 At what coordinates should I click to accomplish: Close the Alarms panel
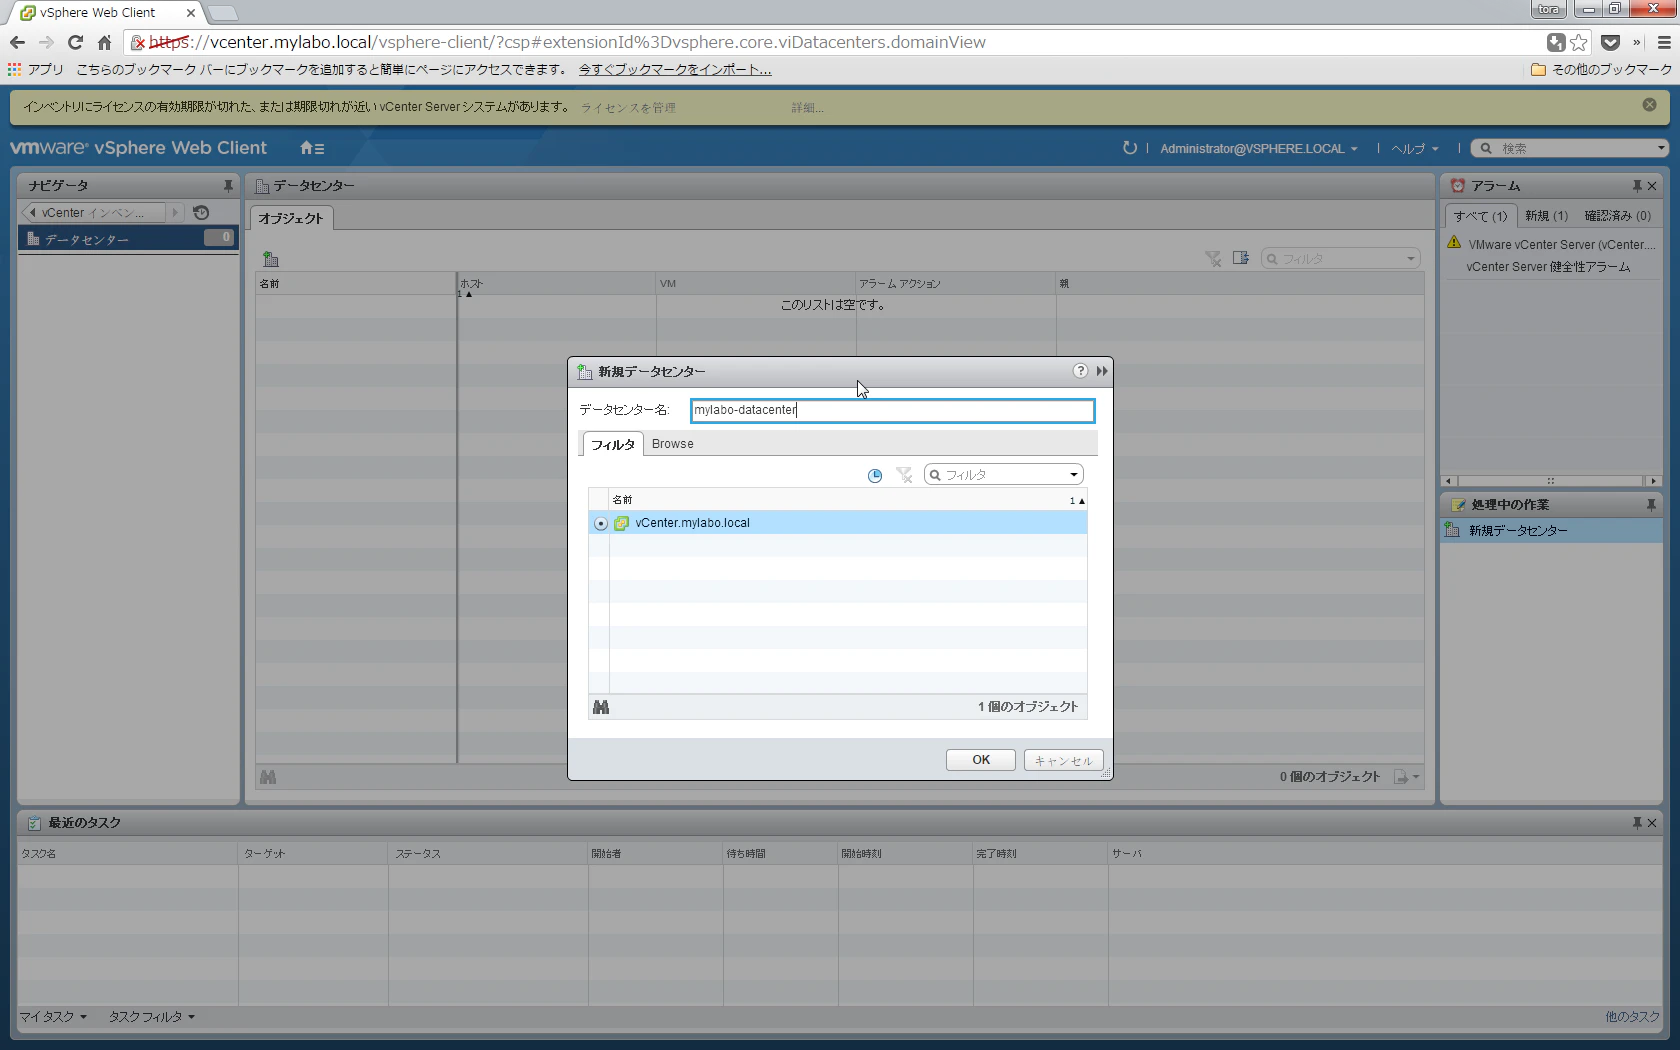(x=1652, y=186)
